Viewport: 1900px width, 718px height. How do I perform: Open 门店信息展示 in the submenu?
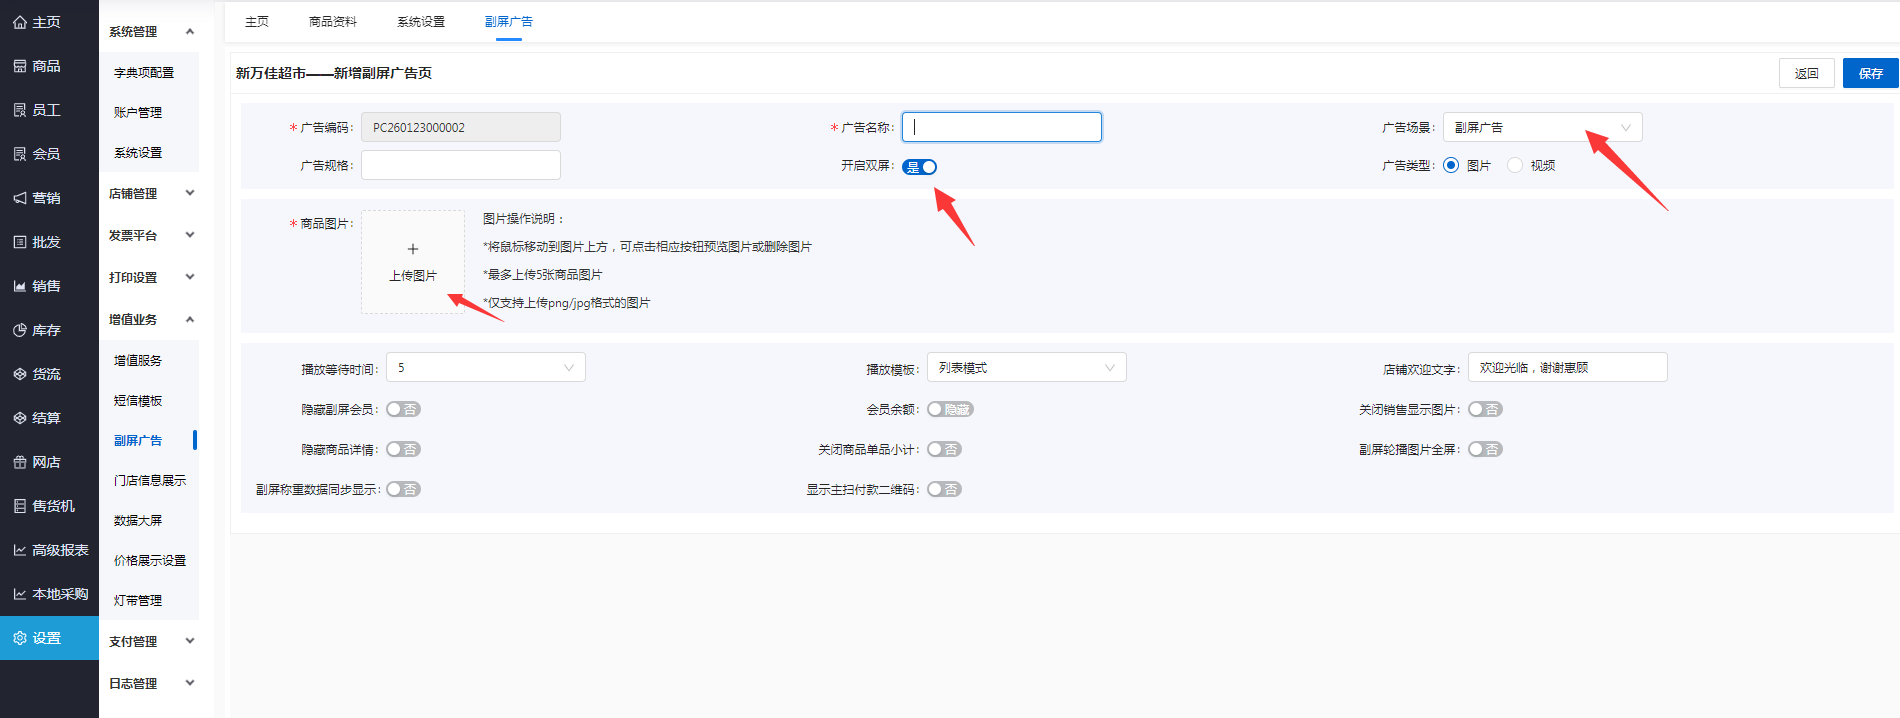150,480
